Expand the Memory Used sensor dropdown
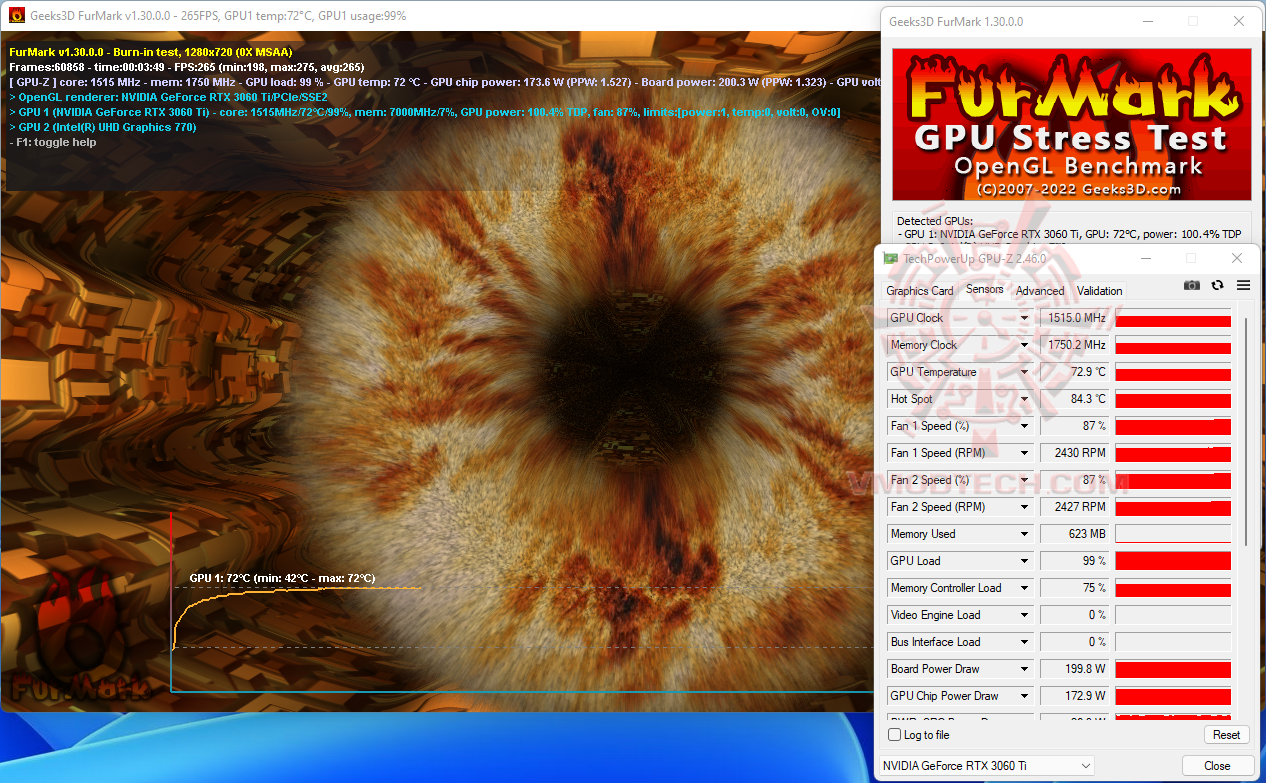 [x=1024, y=534]
